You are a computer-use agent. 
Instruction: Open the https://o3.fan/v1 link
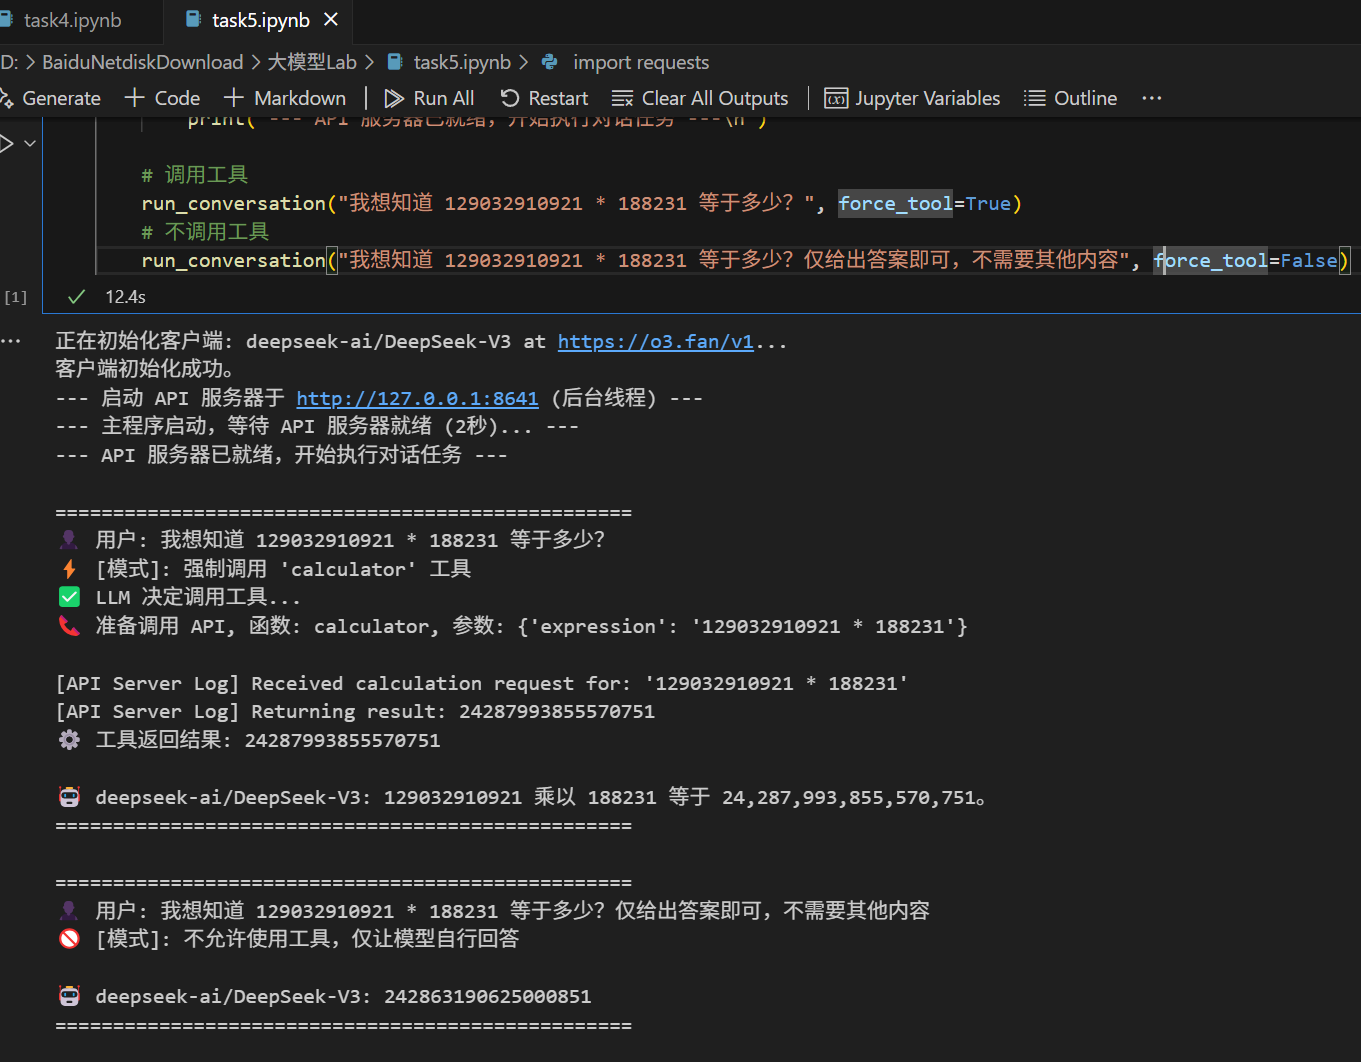[x=655, y=341]
